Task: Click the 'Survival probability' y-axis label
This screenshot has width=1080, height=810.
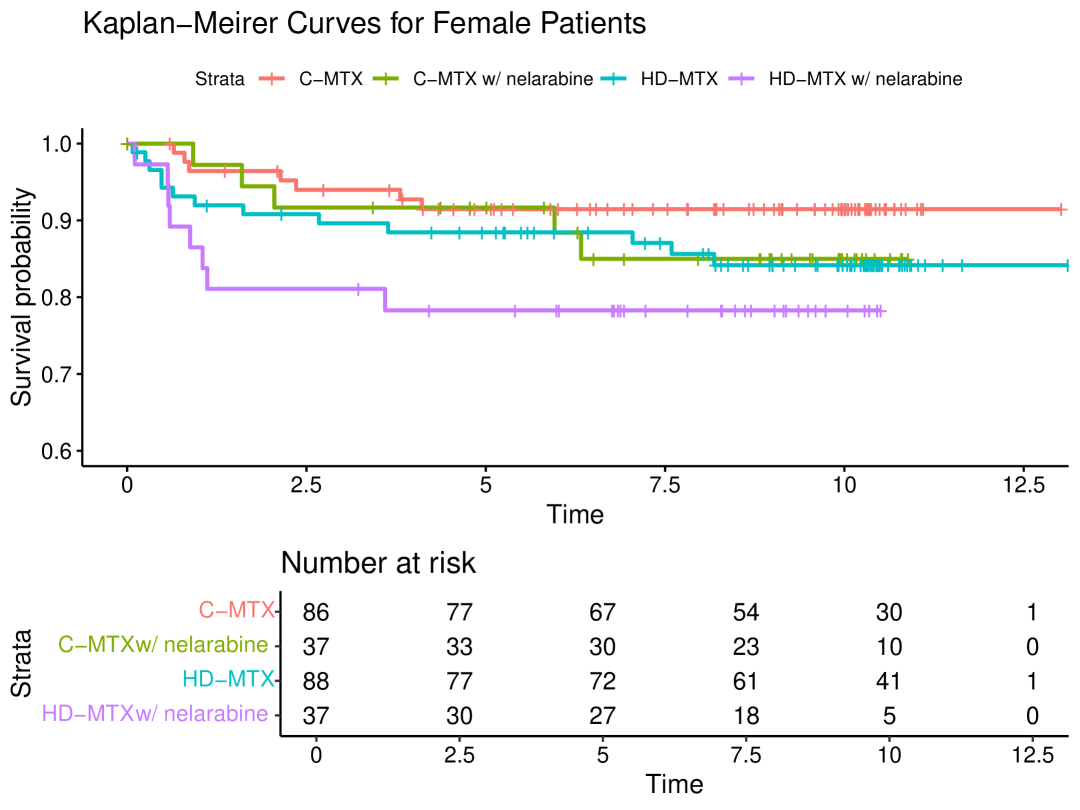Action: [x=22, y=296]
